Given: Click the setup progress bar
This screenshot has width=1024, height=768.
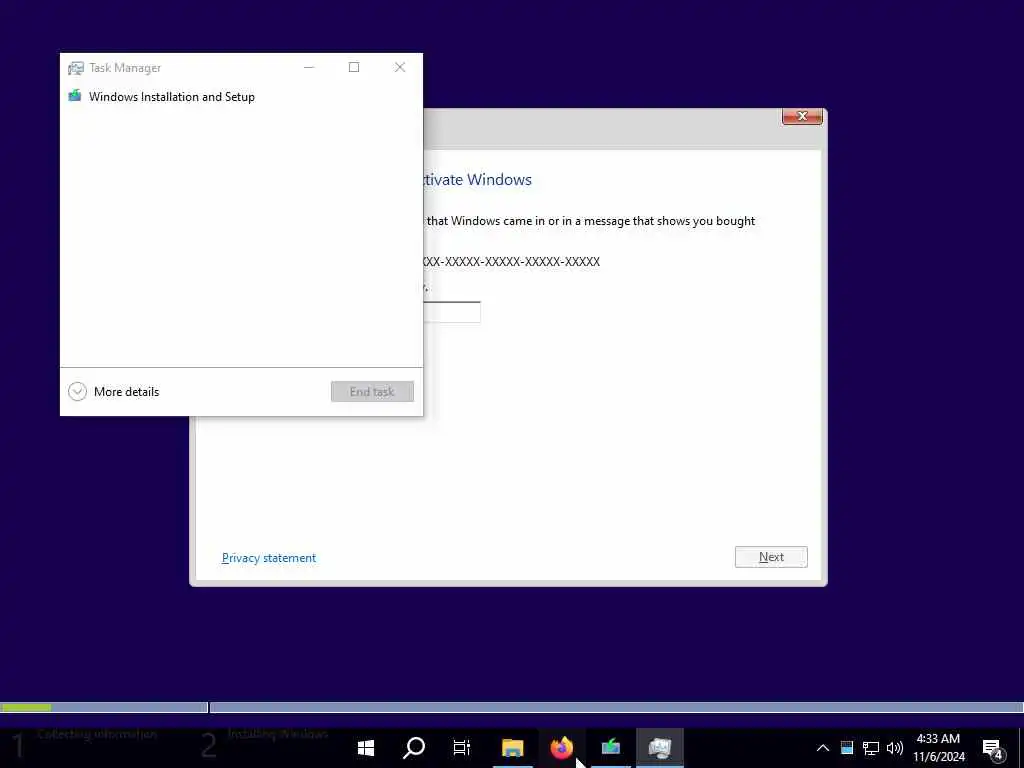Looking at the screenshot, I should (512, 707).
